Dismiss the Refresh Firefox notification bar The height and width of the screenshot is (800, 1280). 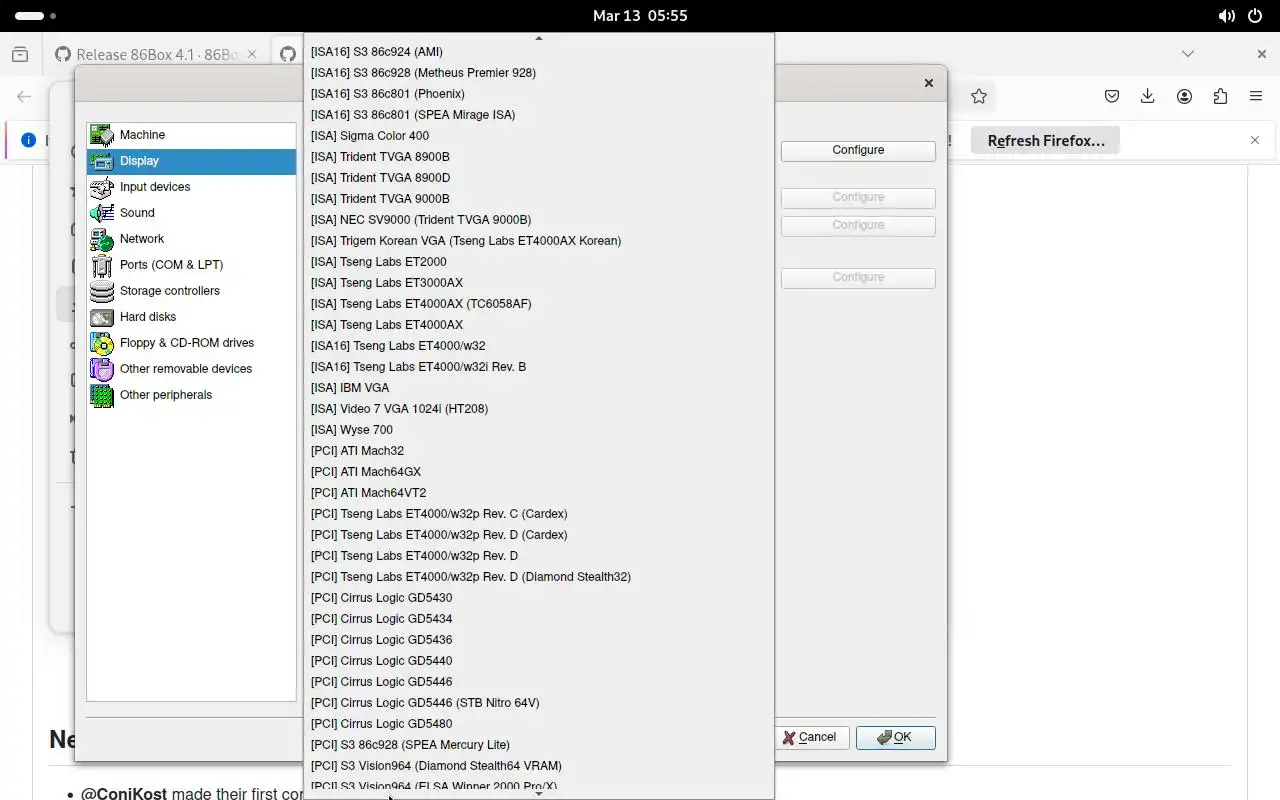[1255, 140]
